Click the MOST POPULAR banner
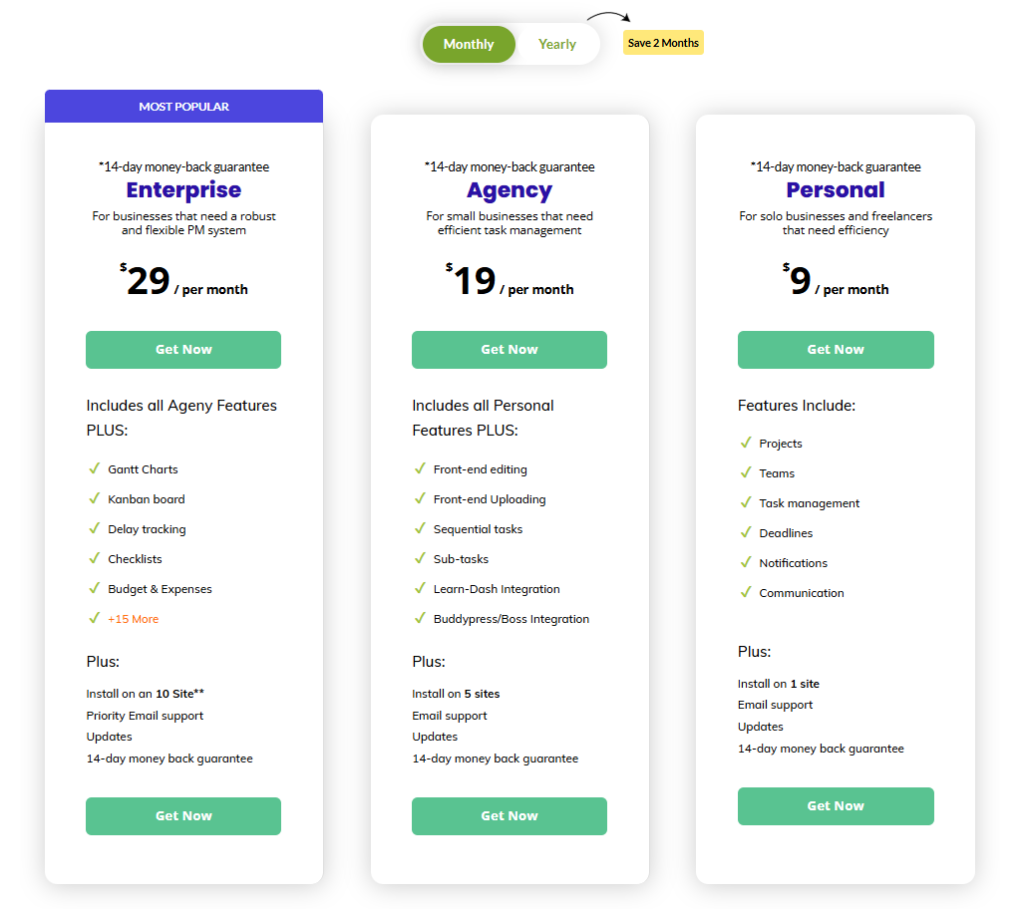 pyautogui.click(x=183, y=106)
